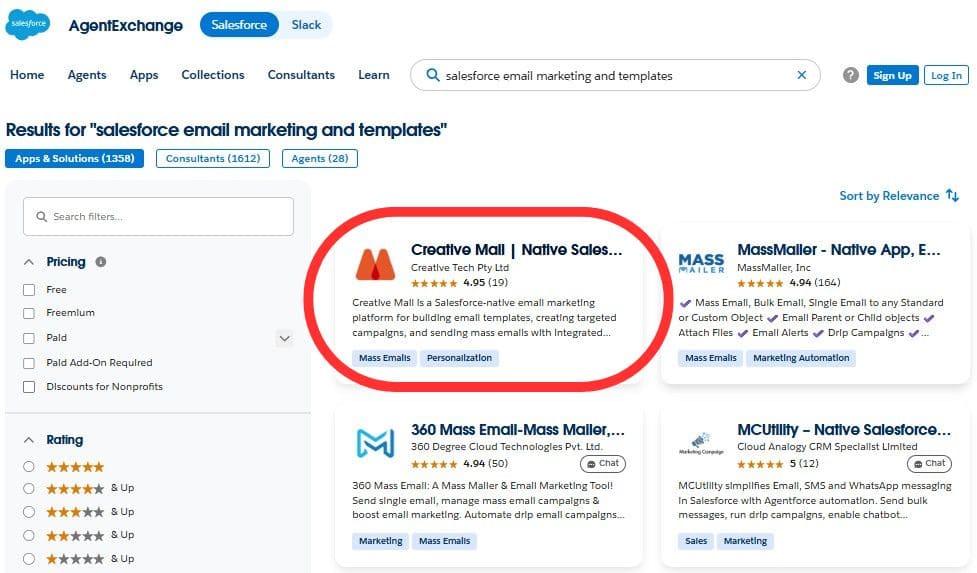Open the MassMailer listing title
The width and height of the screenshot is (977, 573).
pyautogui.click(x=839, y=250)
